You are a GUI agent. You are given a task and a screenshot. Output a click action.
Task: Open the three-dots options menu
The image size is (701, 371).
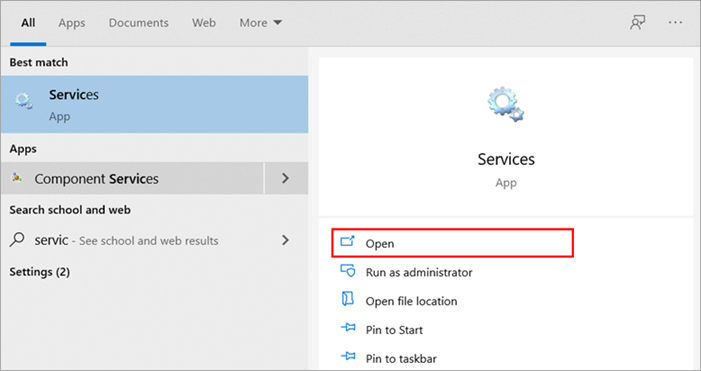pyautogui.click(x=676, y=22)
